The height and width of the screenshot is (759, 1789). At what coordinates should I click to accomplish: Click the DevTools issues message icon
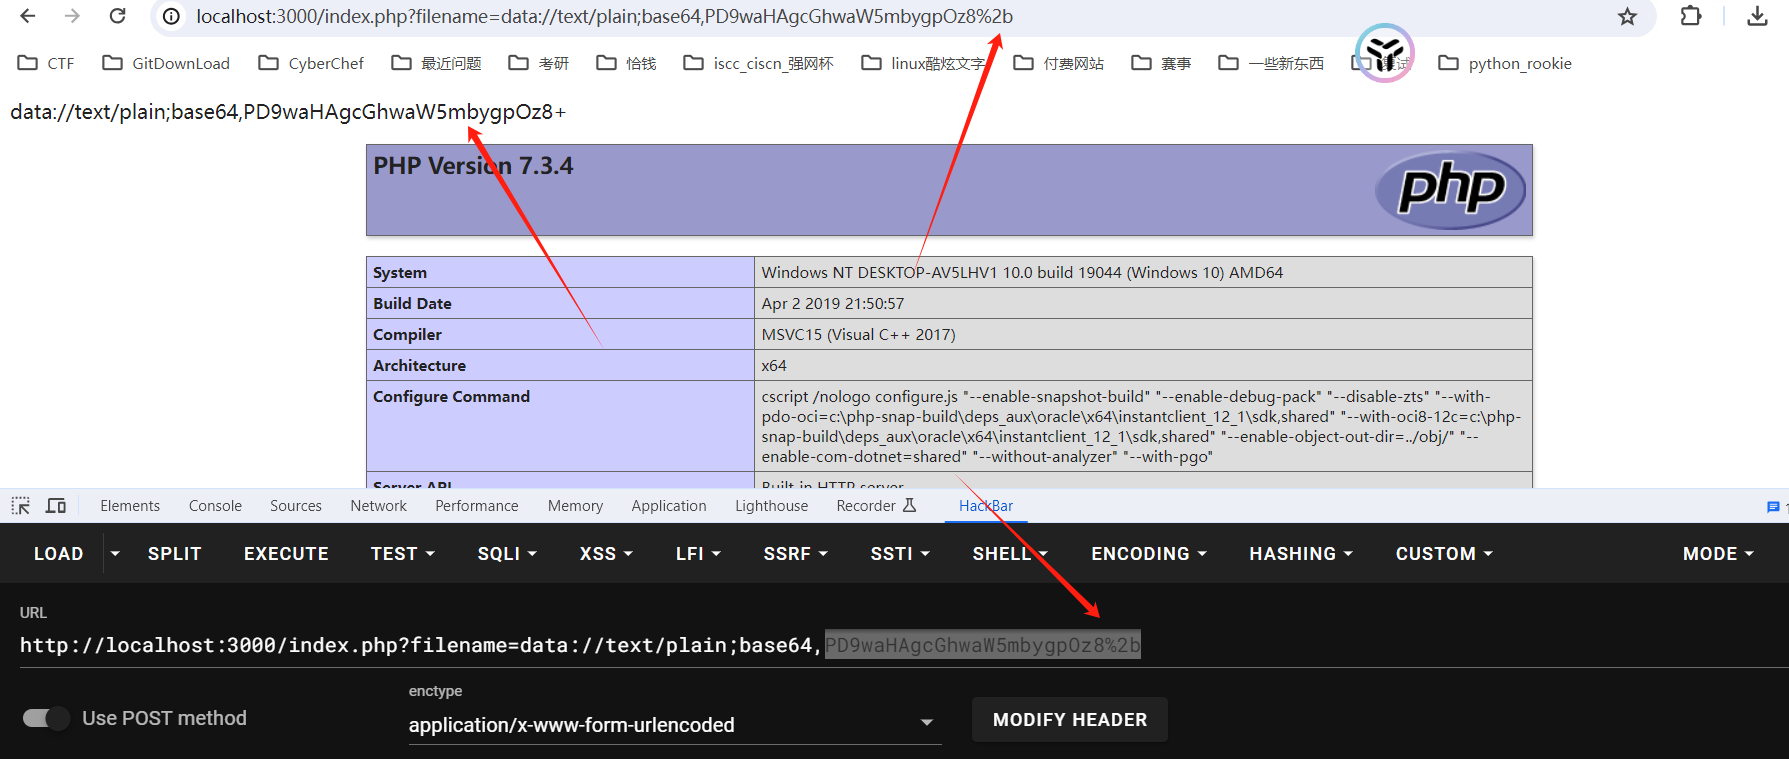click(x=1773, y=507)
